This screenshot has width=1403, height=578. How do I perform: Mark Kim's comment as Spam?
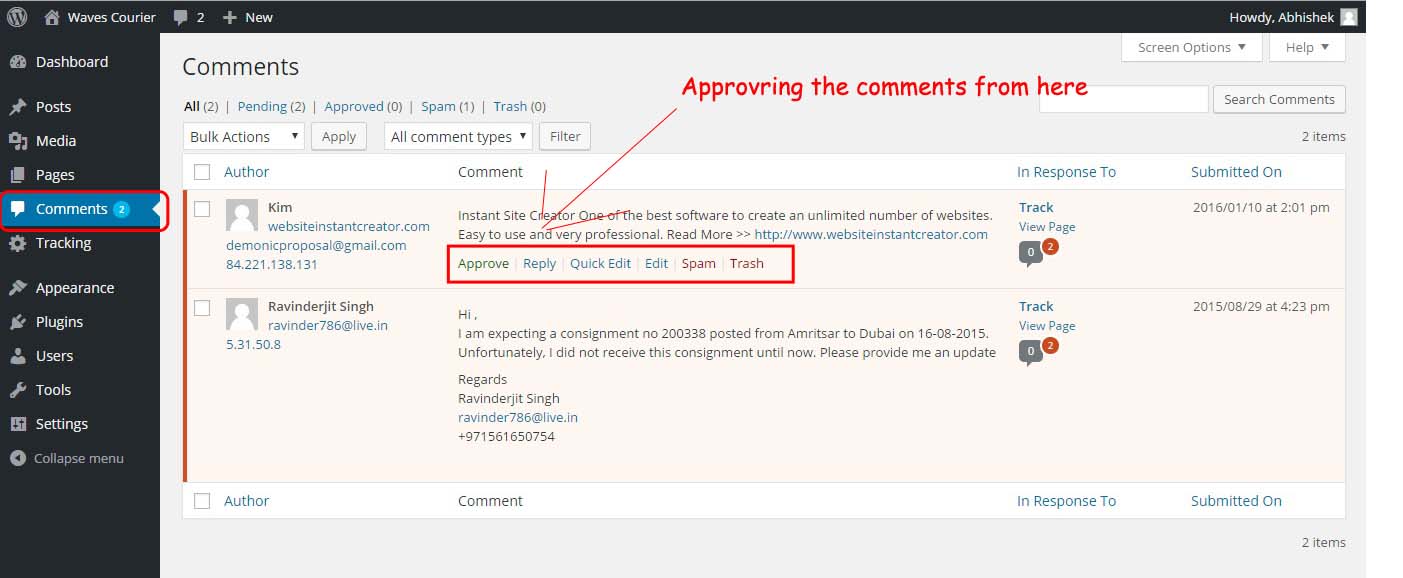coord(699,263)
